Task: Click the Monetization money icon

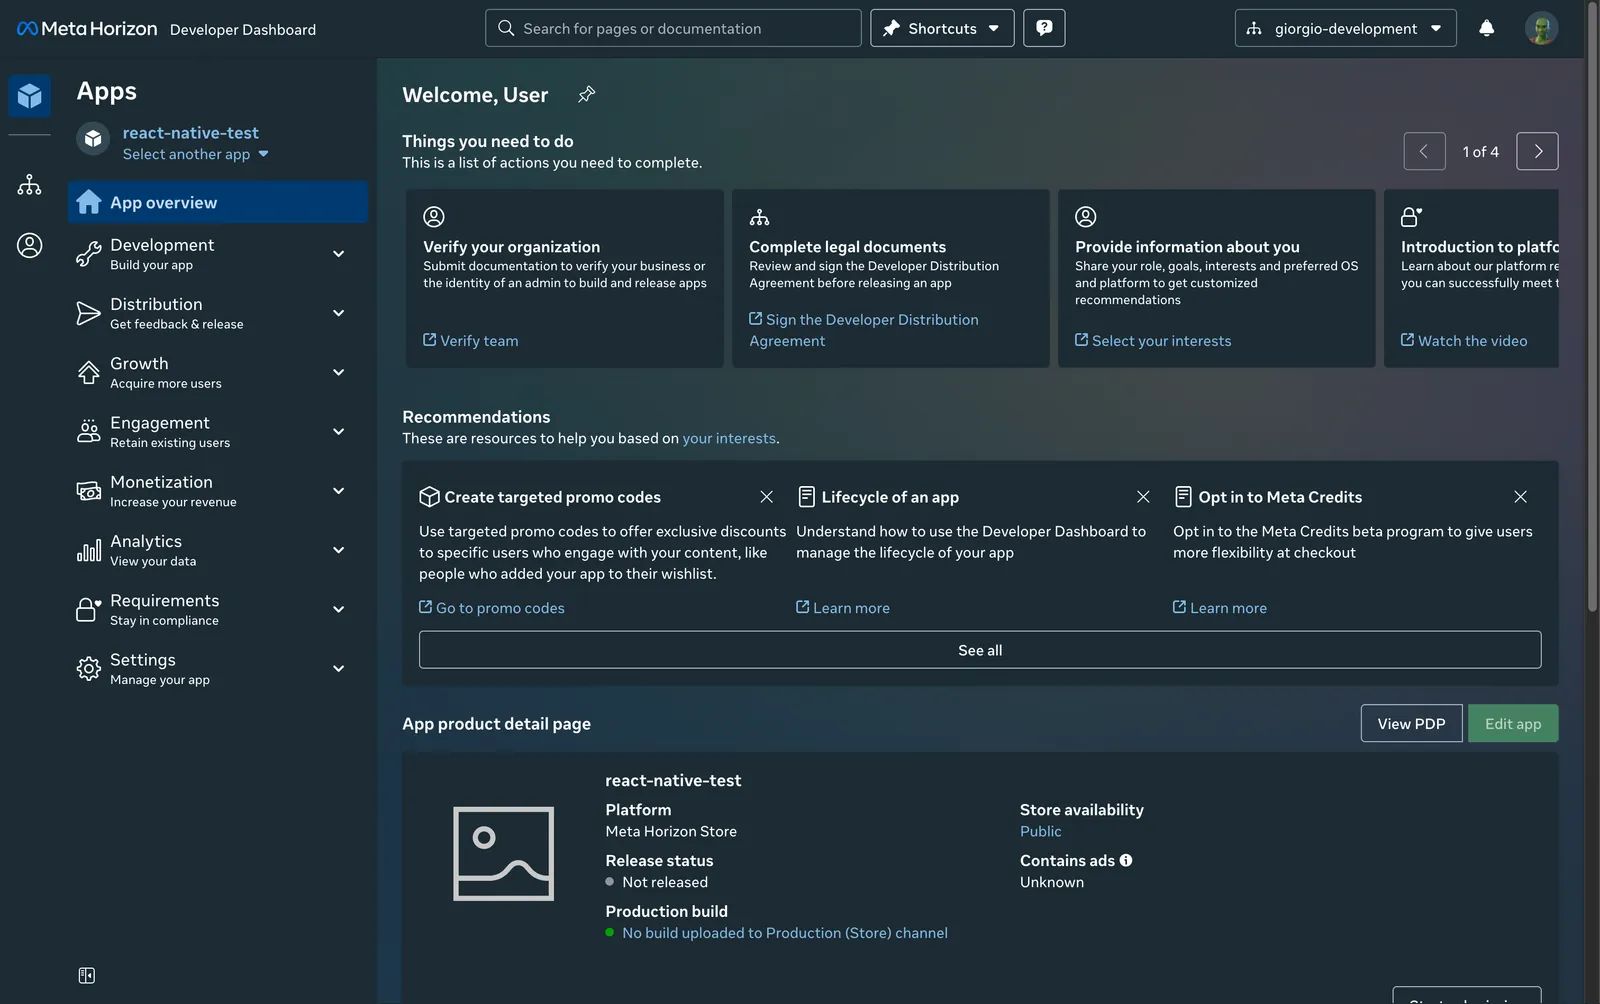Action: coord(89,491)
